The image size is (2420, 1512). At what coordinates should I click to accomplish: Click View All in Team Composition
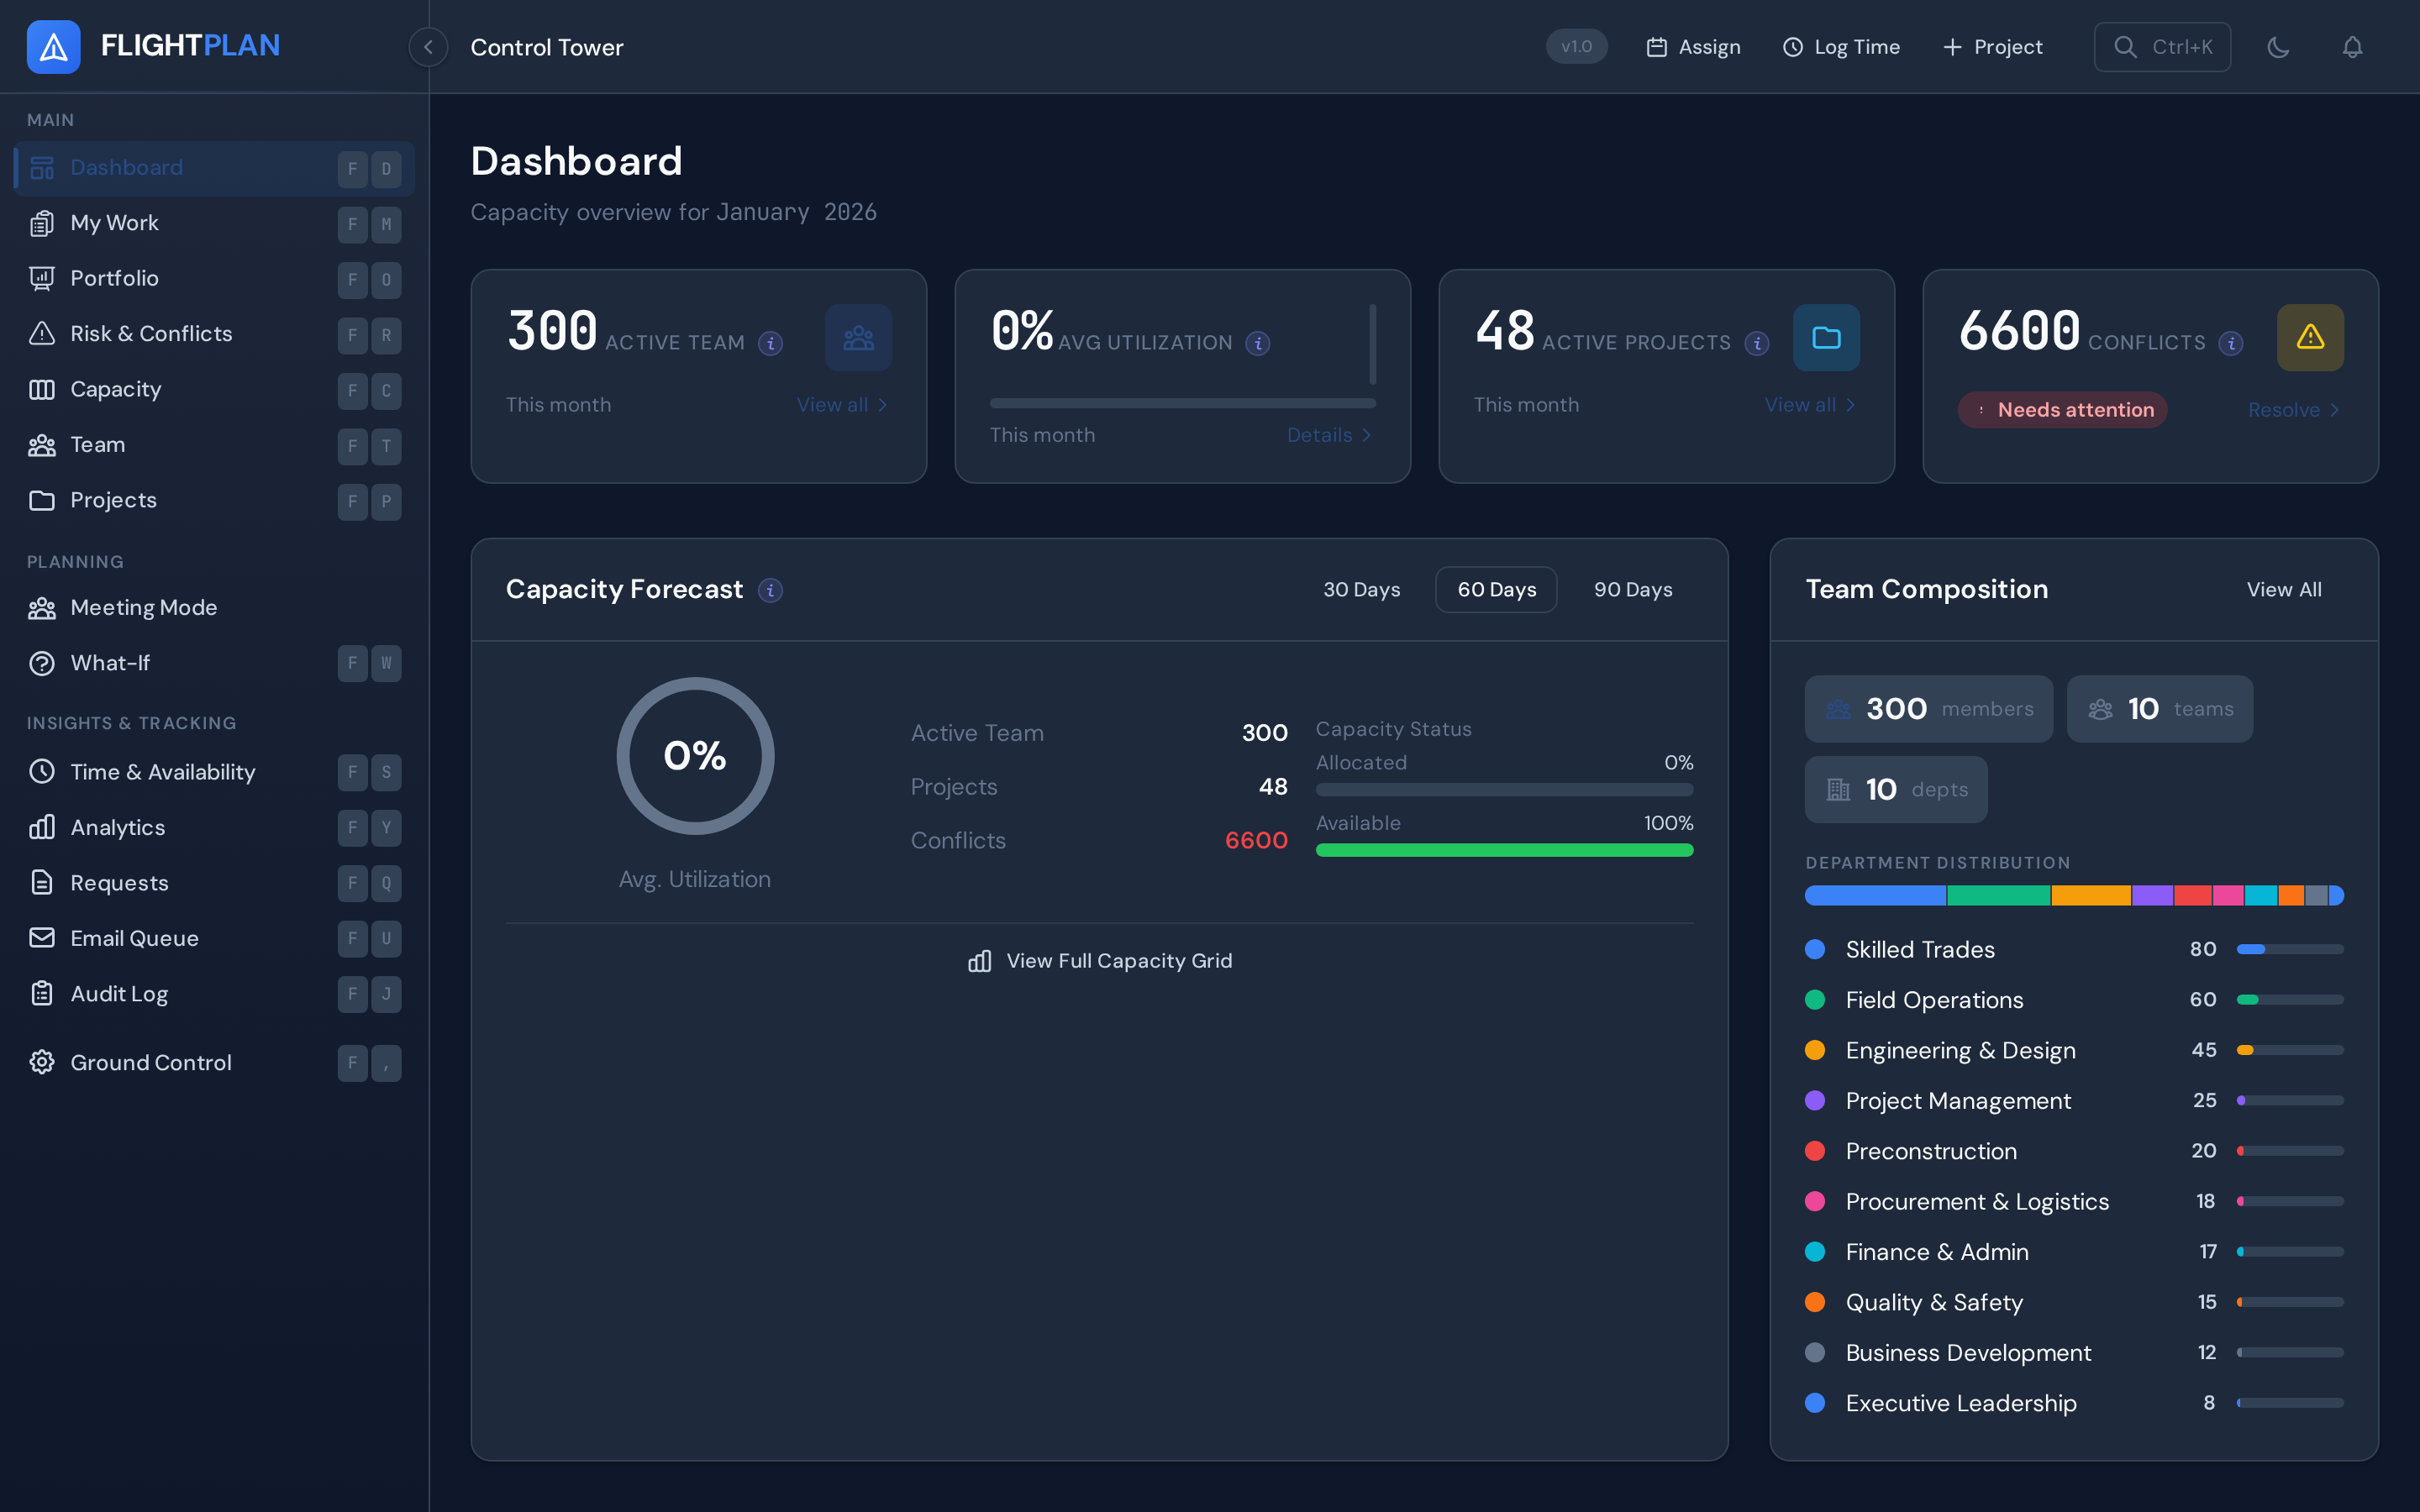(x=2284, y=590)
